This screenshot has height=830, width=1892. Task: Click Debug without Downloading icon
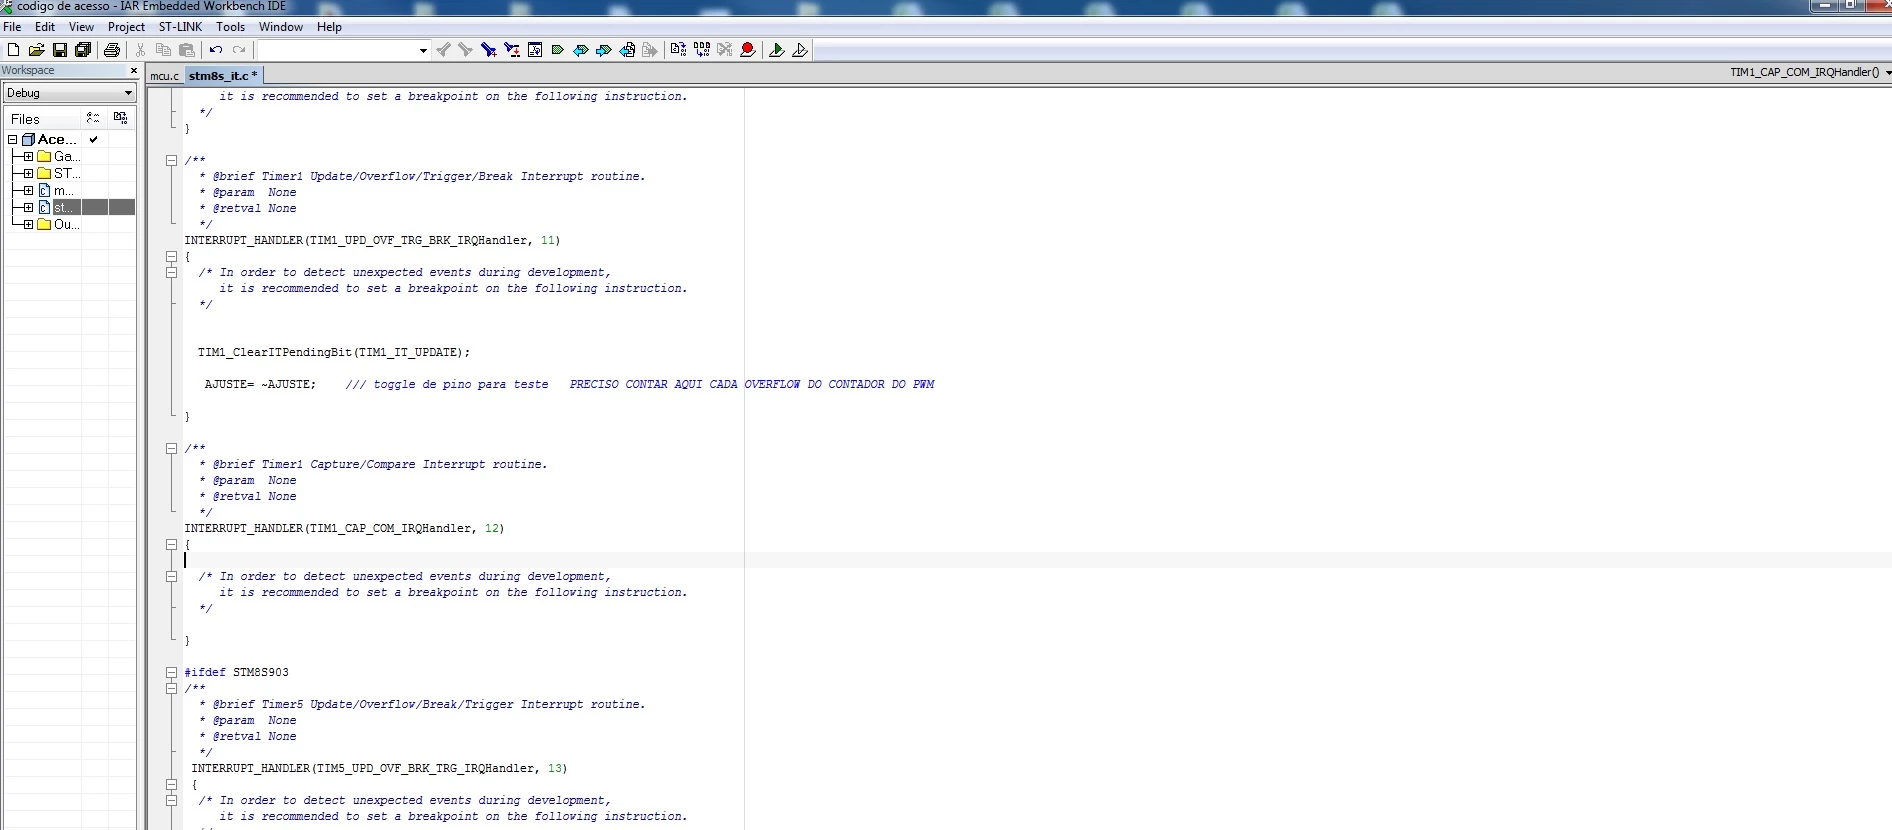coord(800,50)
